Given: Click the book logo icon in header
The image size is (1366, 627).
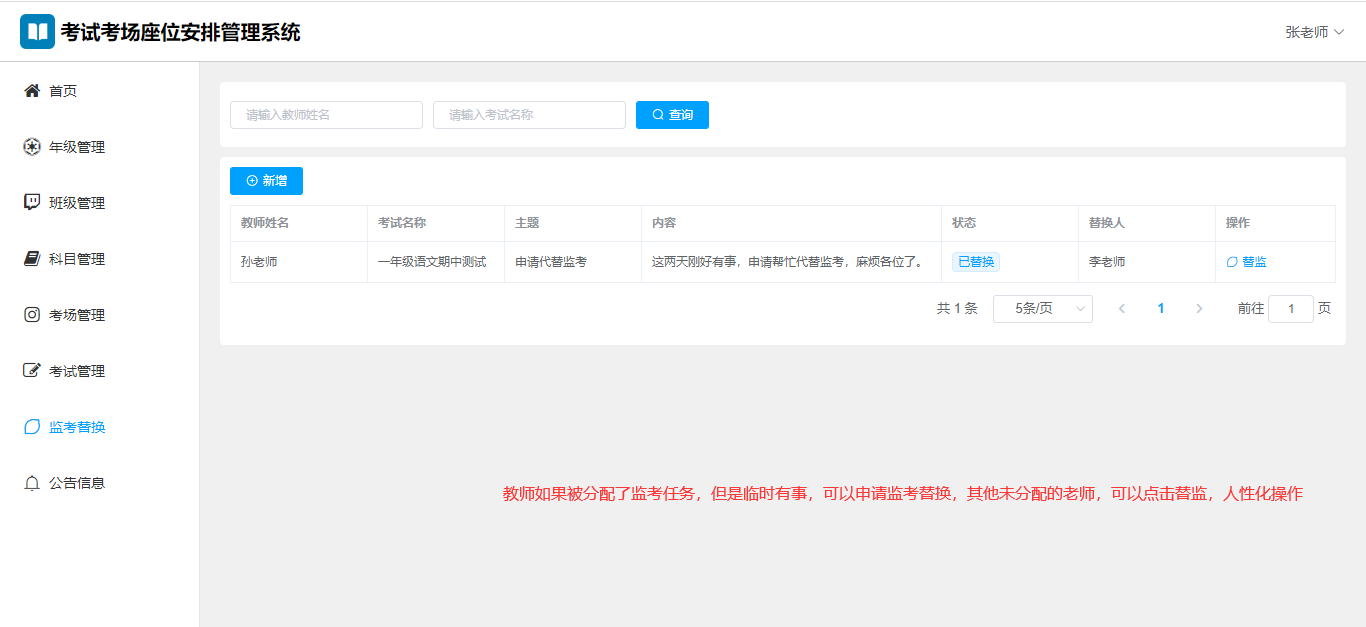Looking at the screenshot, I should [38, 32].
